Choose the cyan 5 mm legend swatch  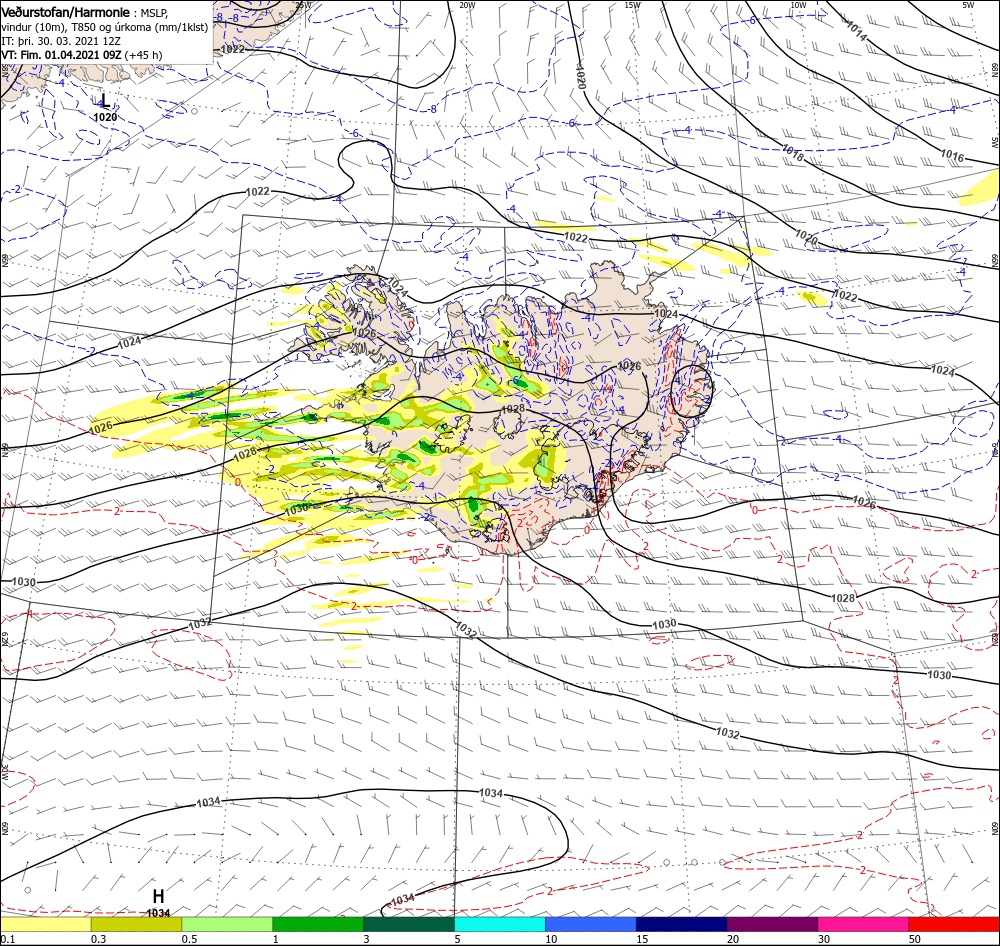tap(500, 925)
